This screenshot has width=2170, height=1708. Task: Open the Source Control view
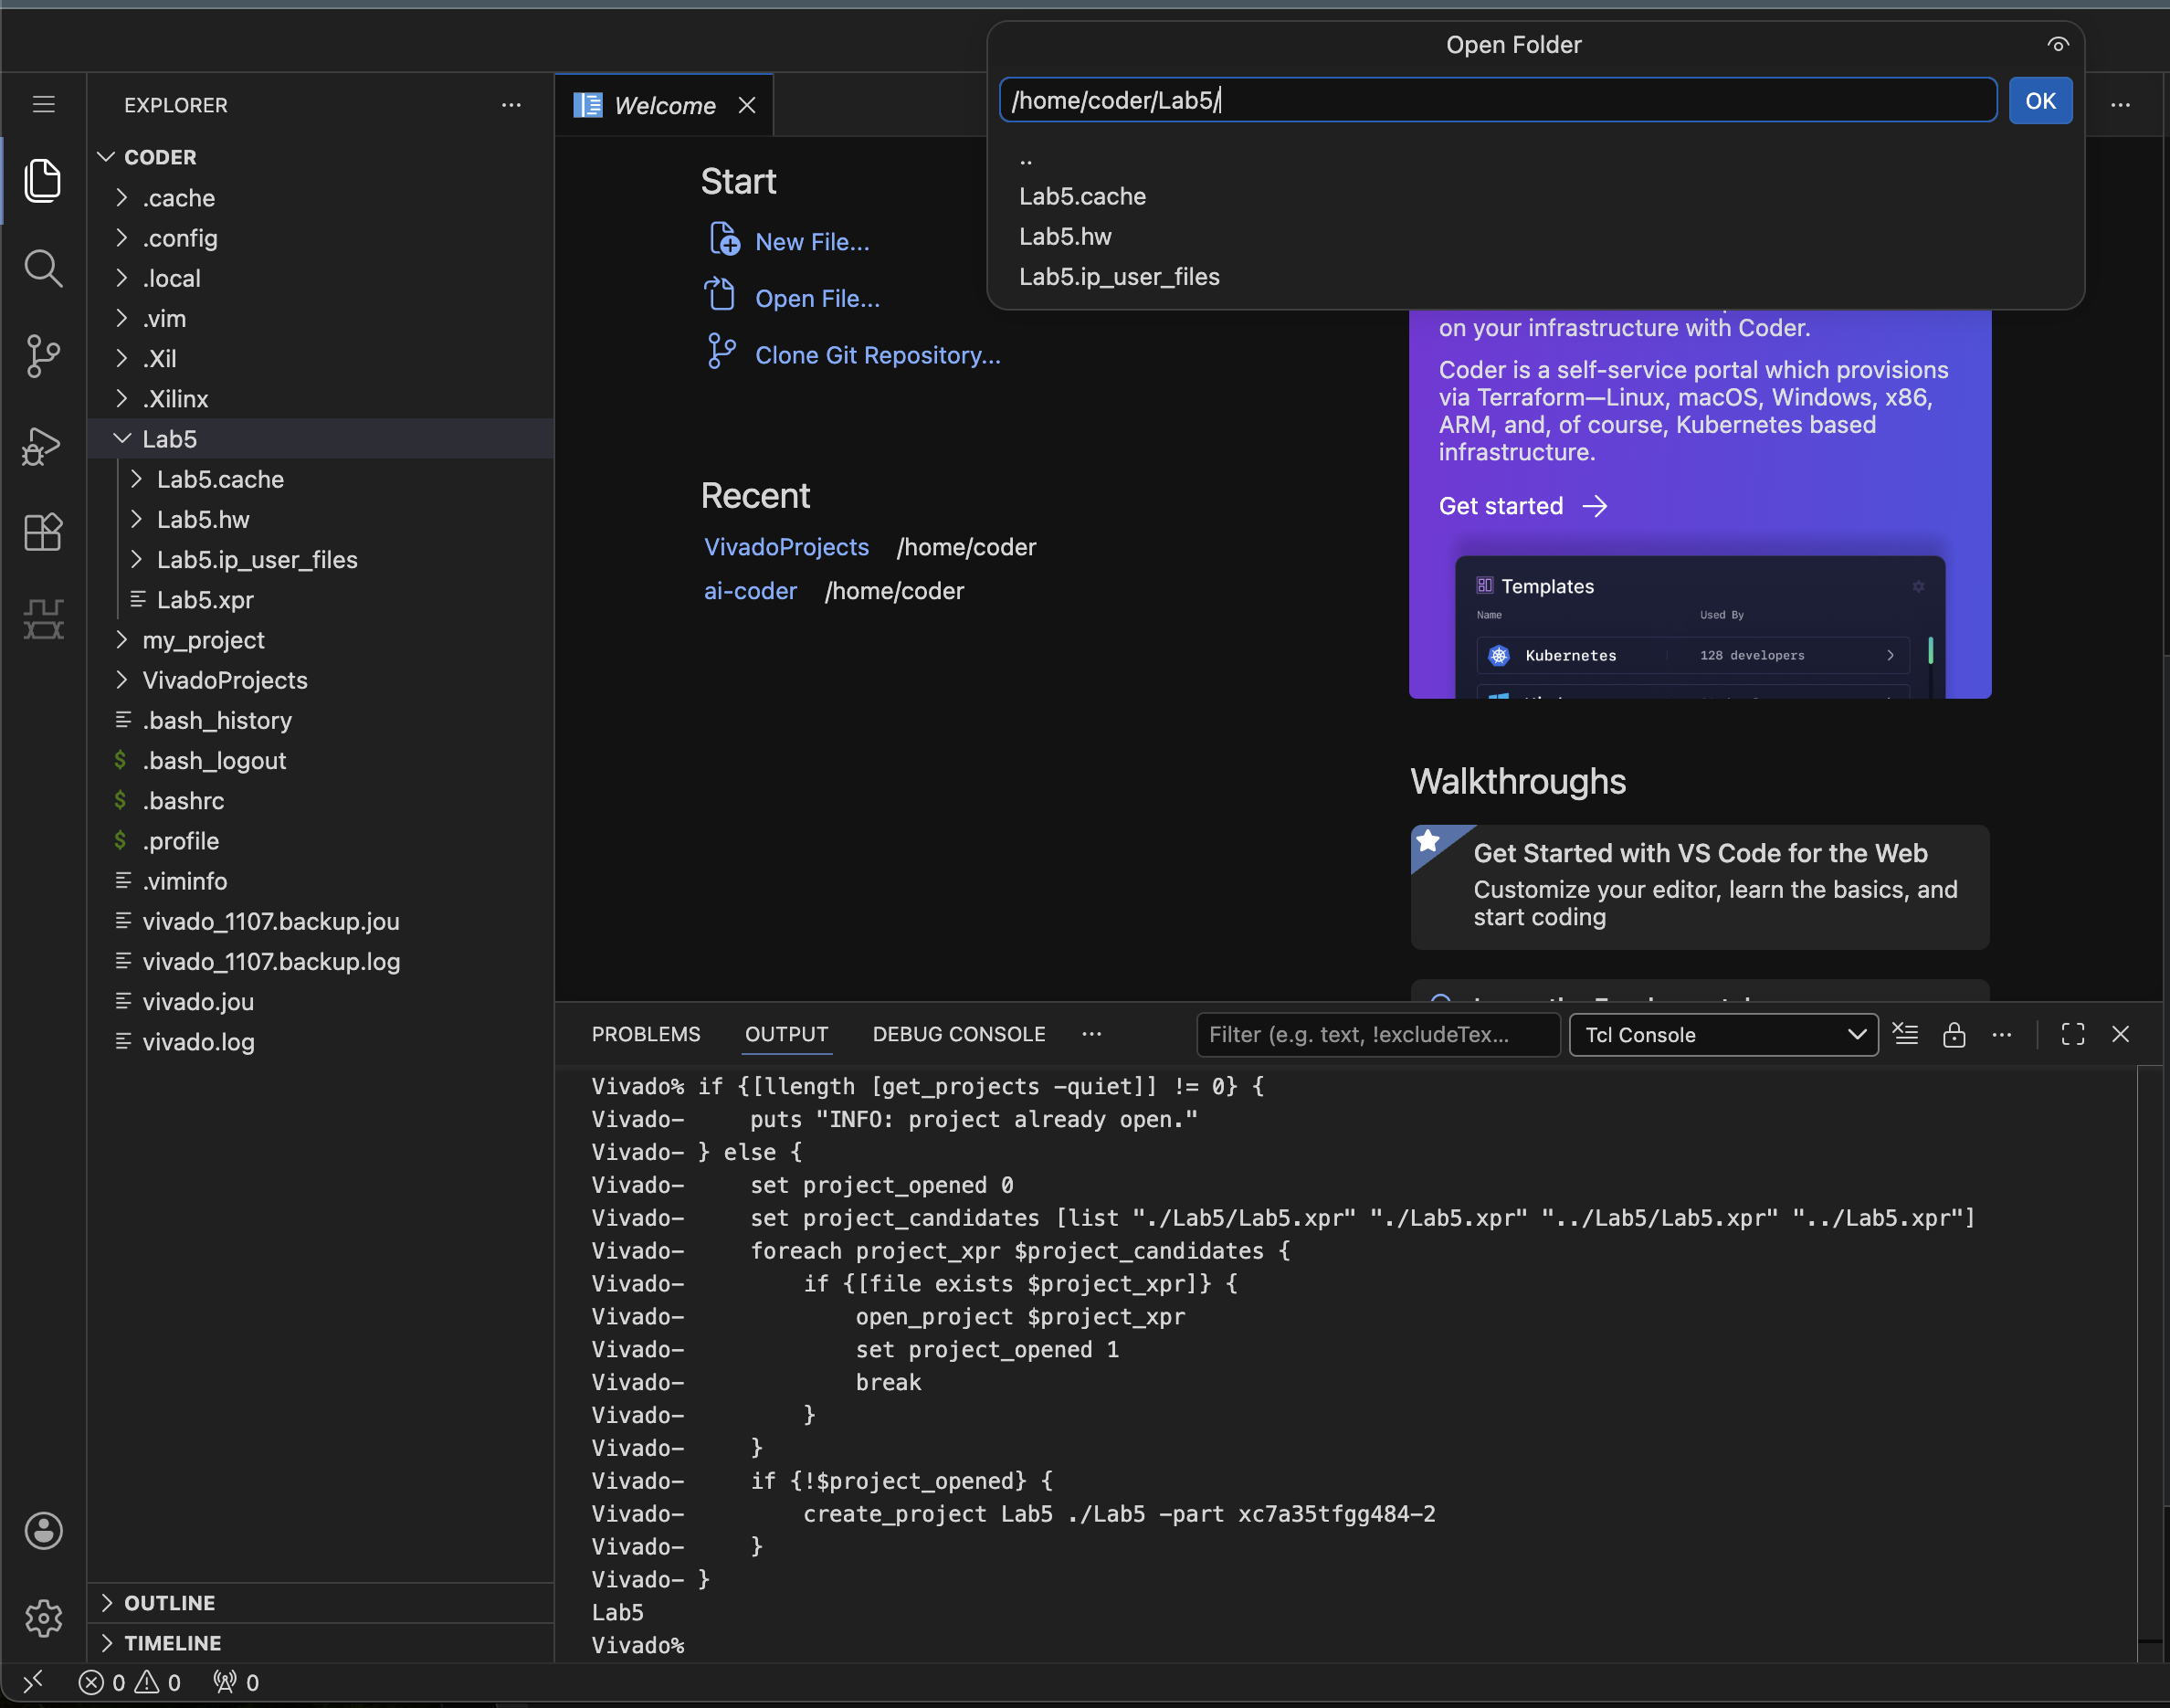coord(43,356)
